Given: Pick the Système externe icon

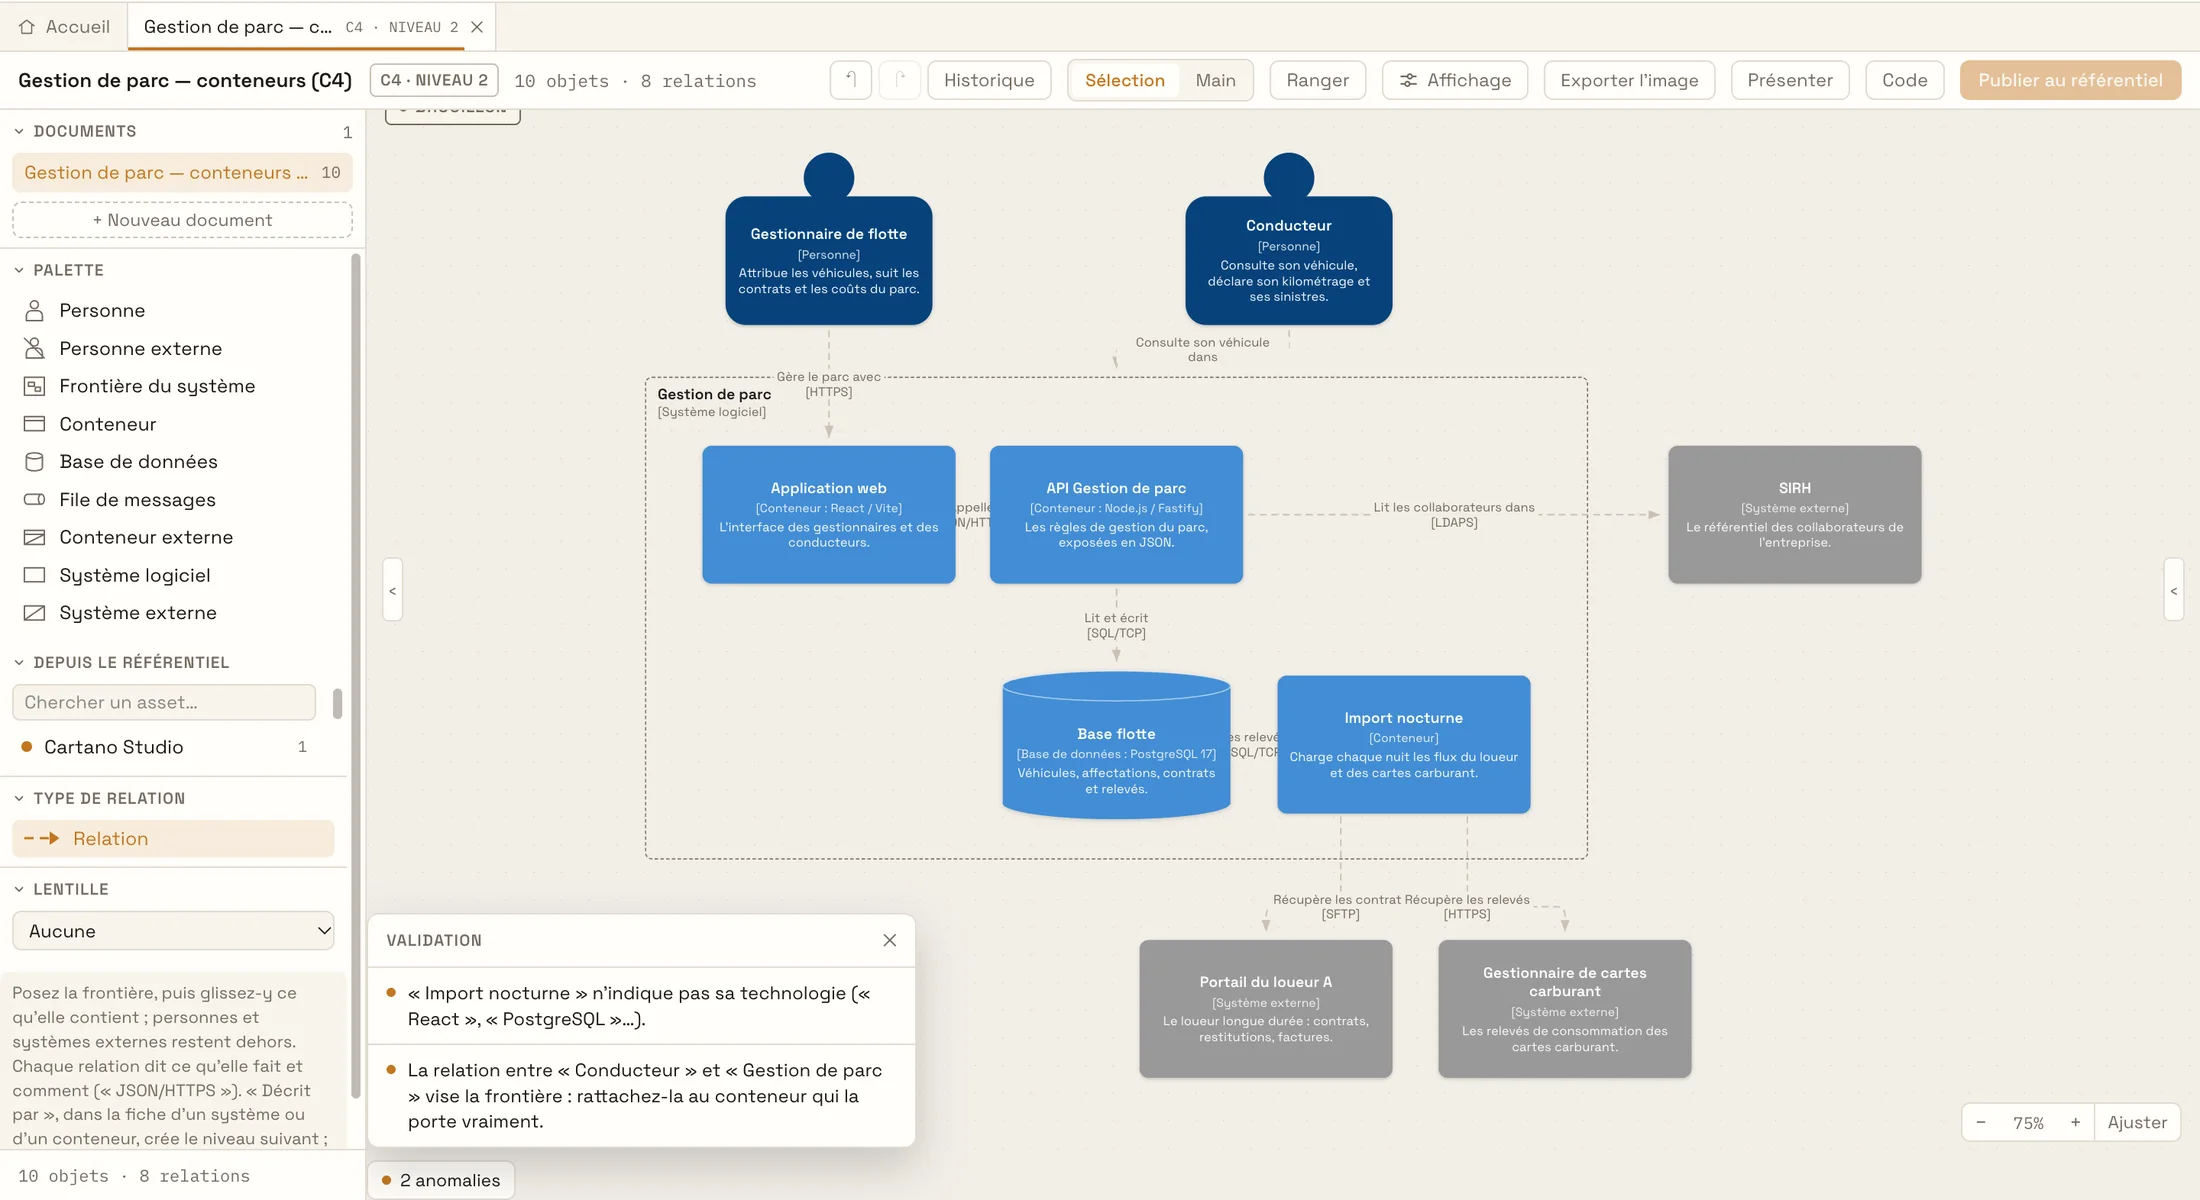Looking at the screenshot, I should 34,613.
